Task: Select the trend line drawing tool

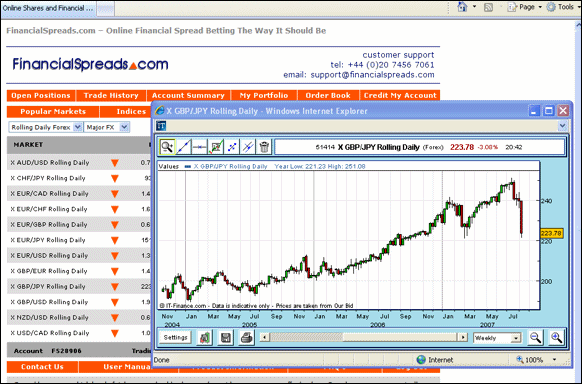Action: pyautogui.click(x=184, y=147)
